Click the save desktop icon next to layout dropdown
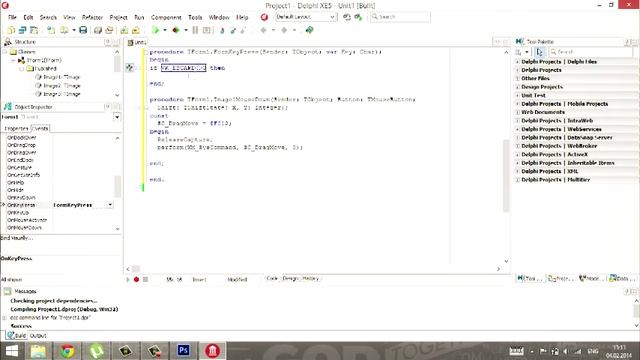The height and width of the screenshot is (360, 640). [347, 17]
